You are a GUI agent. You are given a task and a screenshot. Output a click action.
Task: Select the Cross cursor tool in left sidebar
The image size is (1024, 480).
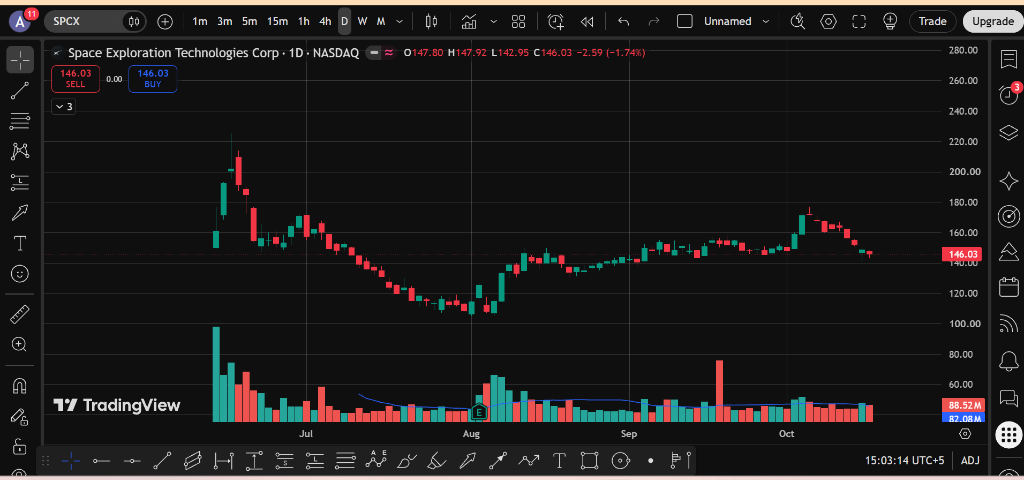(x=20, y=61)
